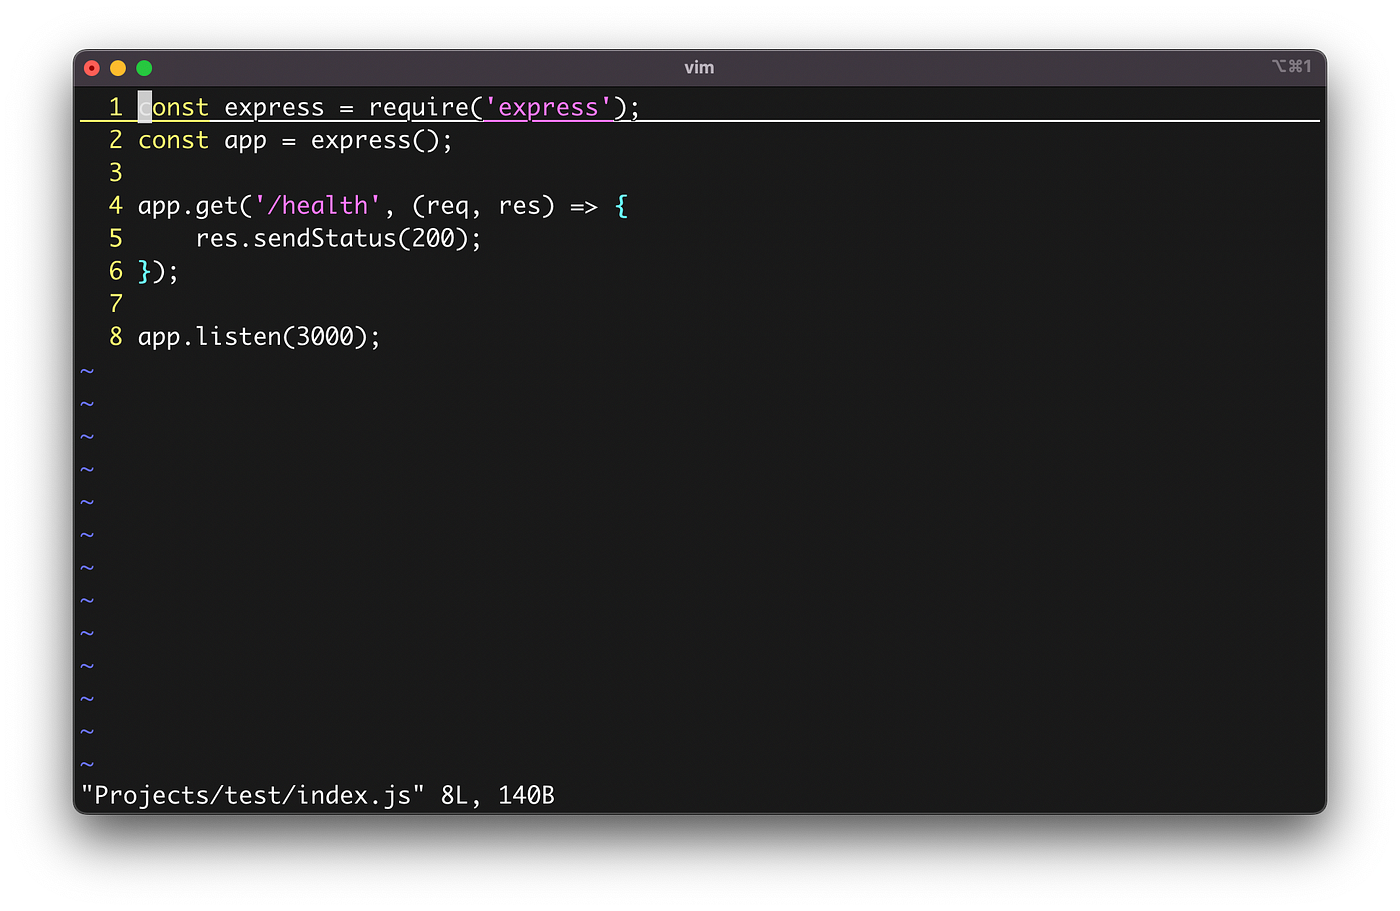Click the const keyword on line 2

click(x=173, y=140)
